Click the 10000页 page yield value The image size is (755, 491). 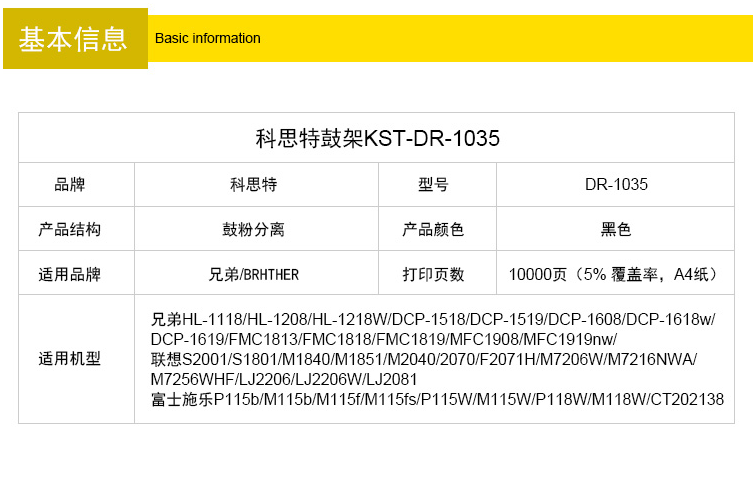click(x=615, y=274)
